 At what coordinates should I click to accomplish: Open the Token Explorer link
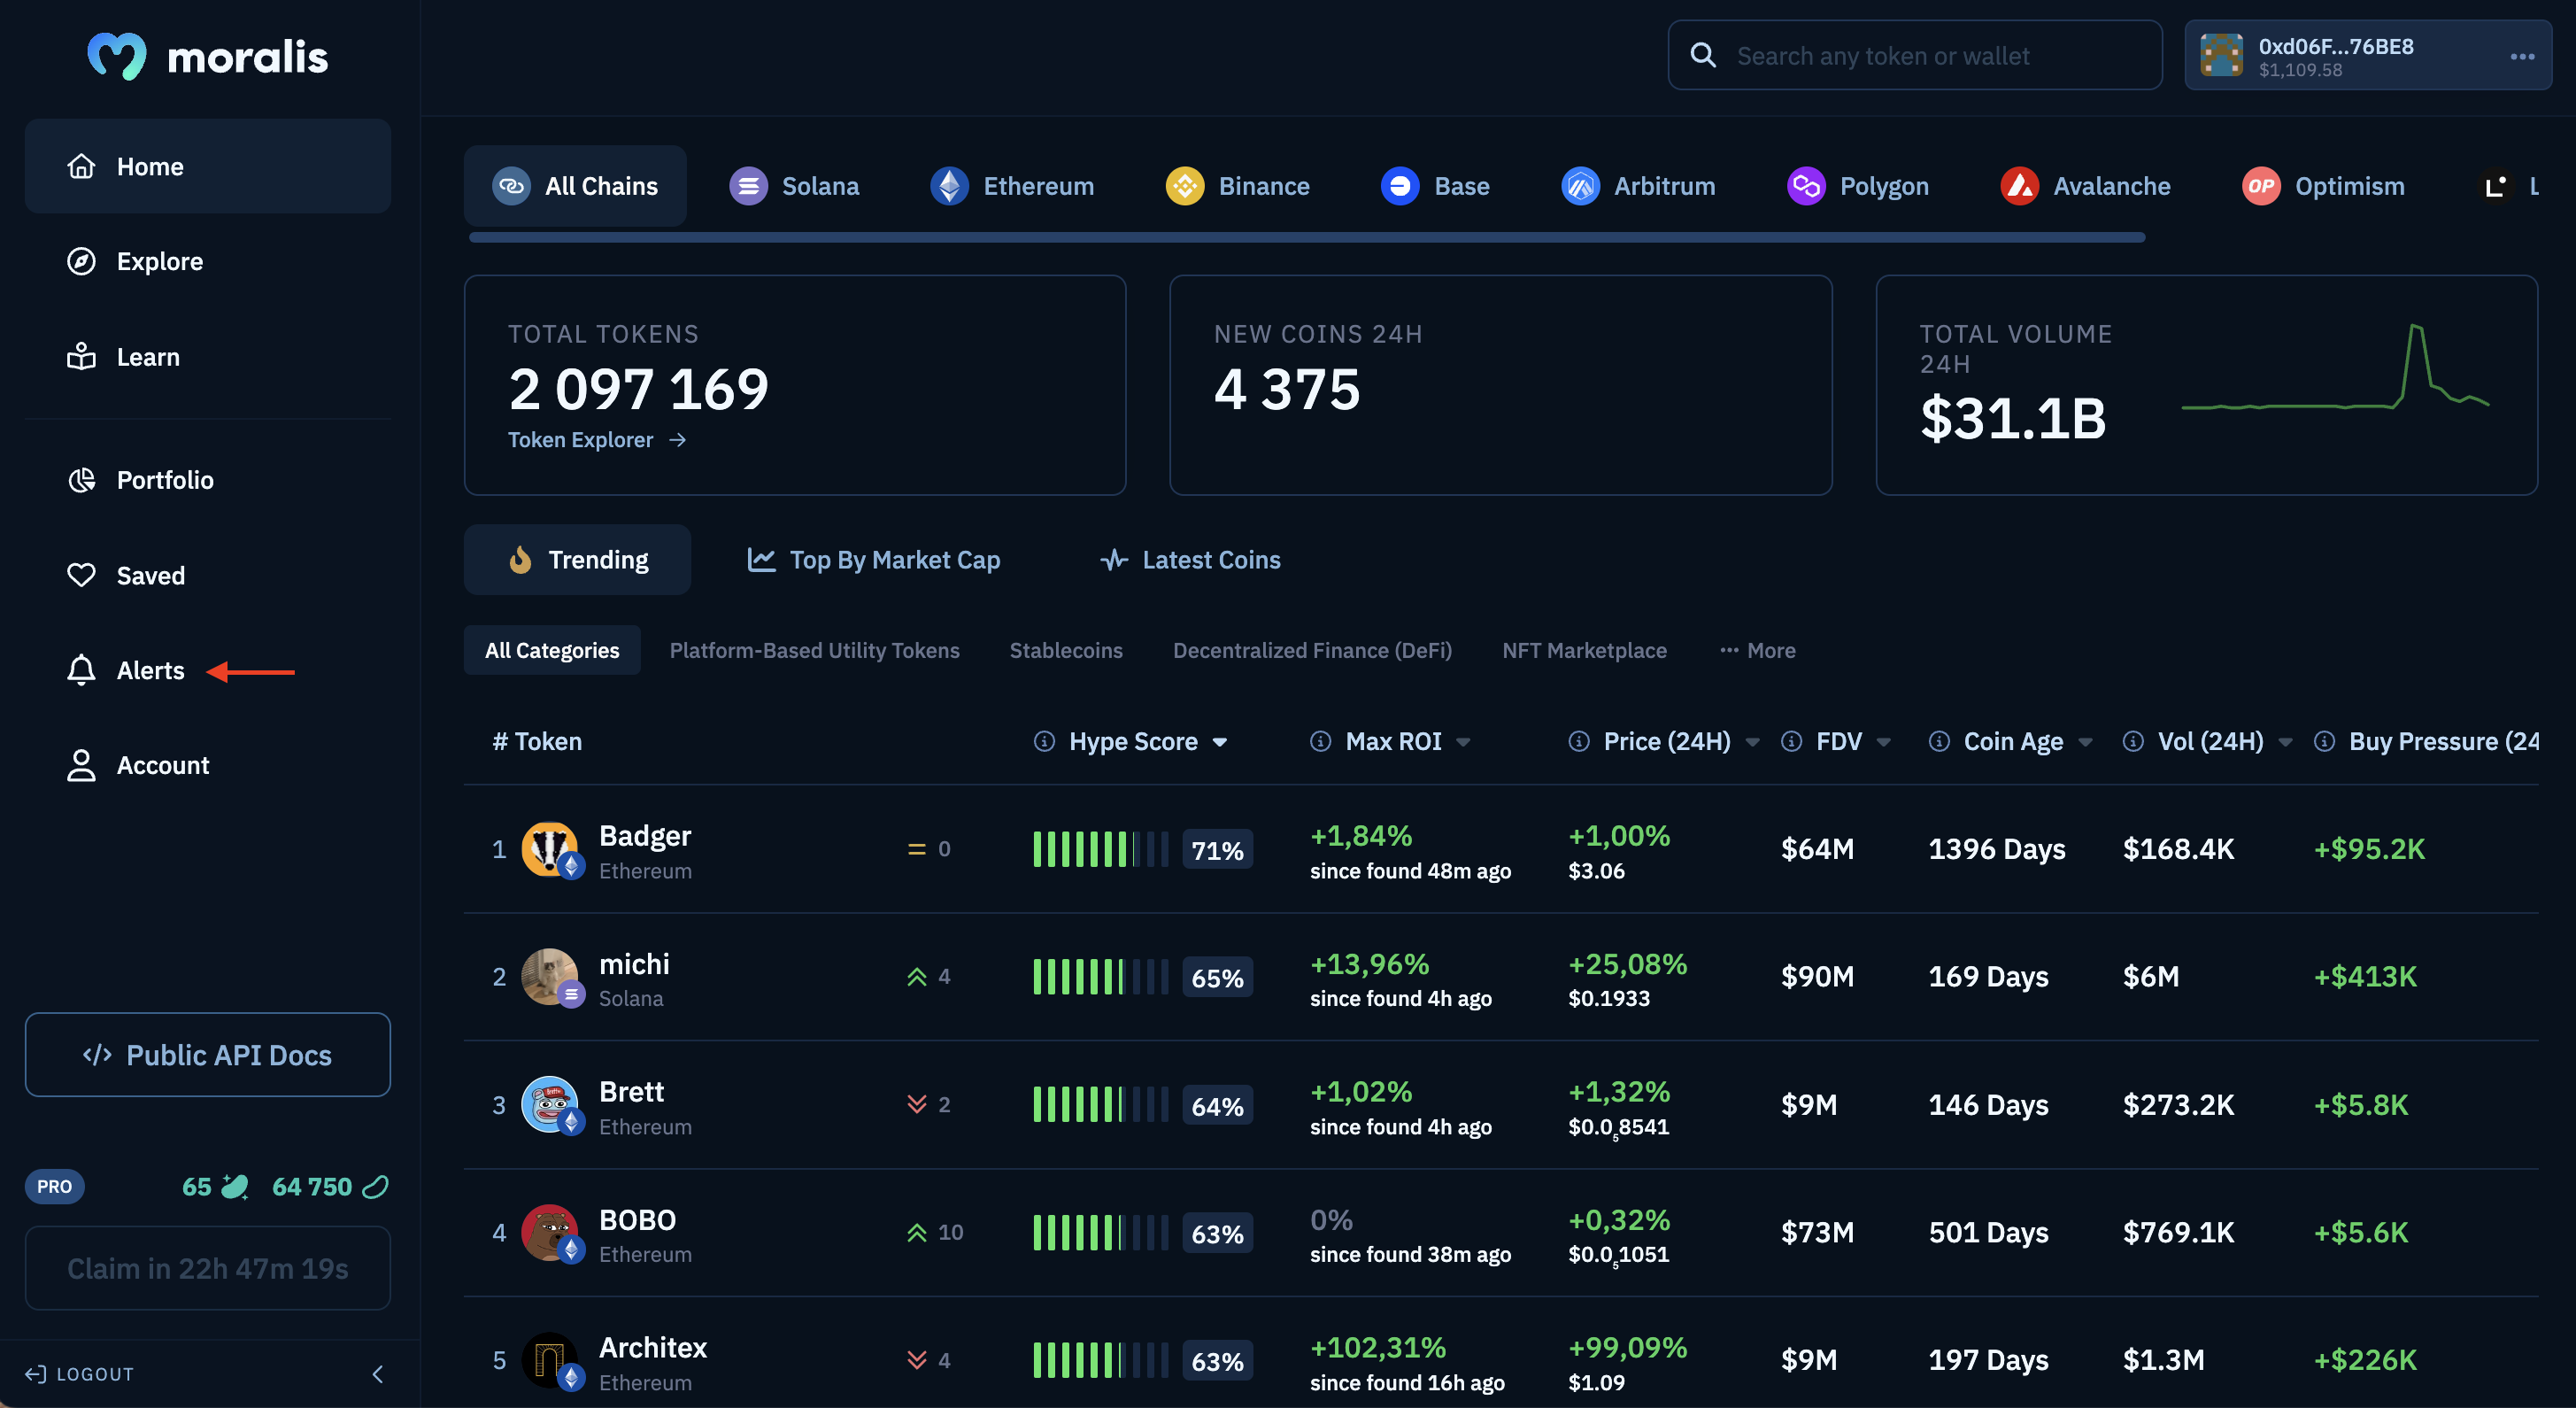point(597,440)
